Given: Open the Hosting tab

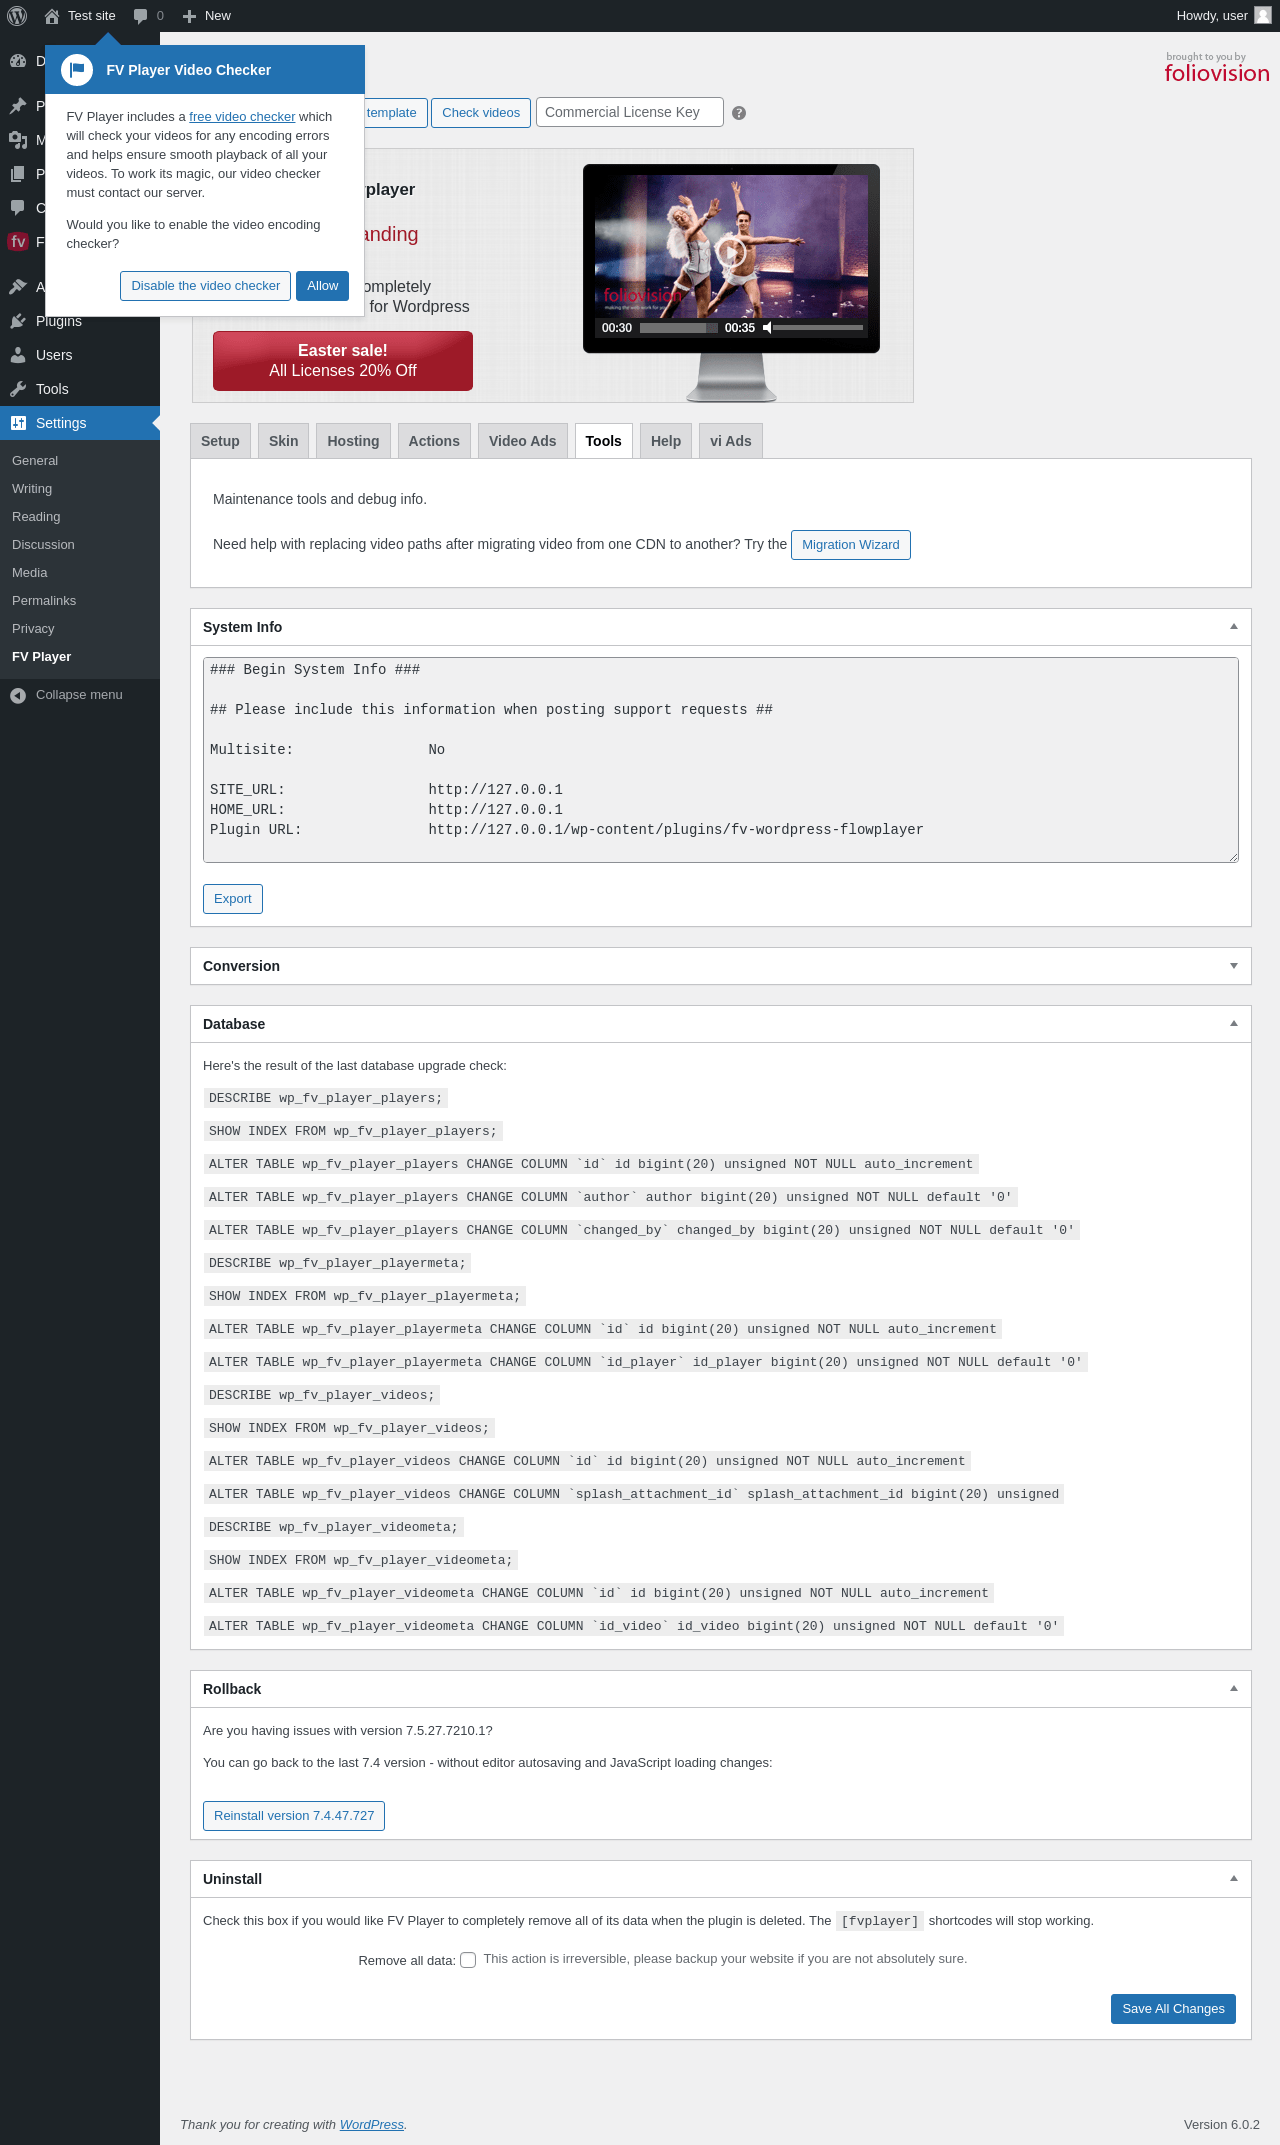Looking at the screenshot, I should pyautogui.click(x=353, y=441).
